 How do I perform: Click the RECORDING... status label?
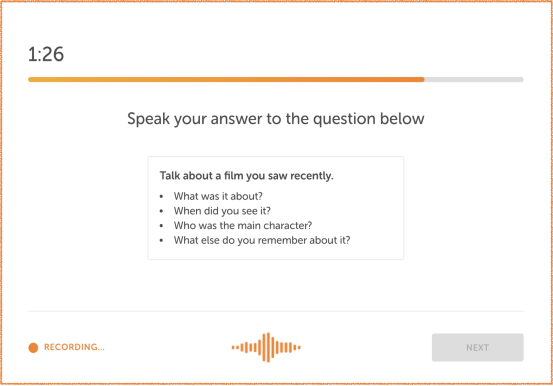[x=74, y=347]
